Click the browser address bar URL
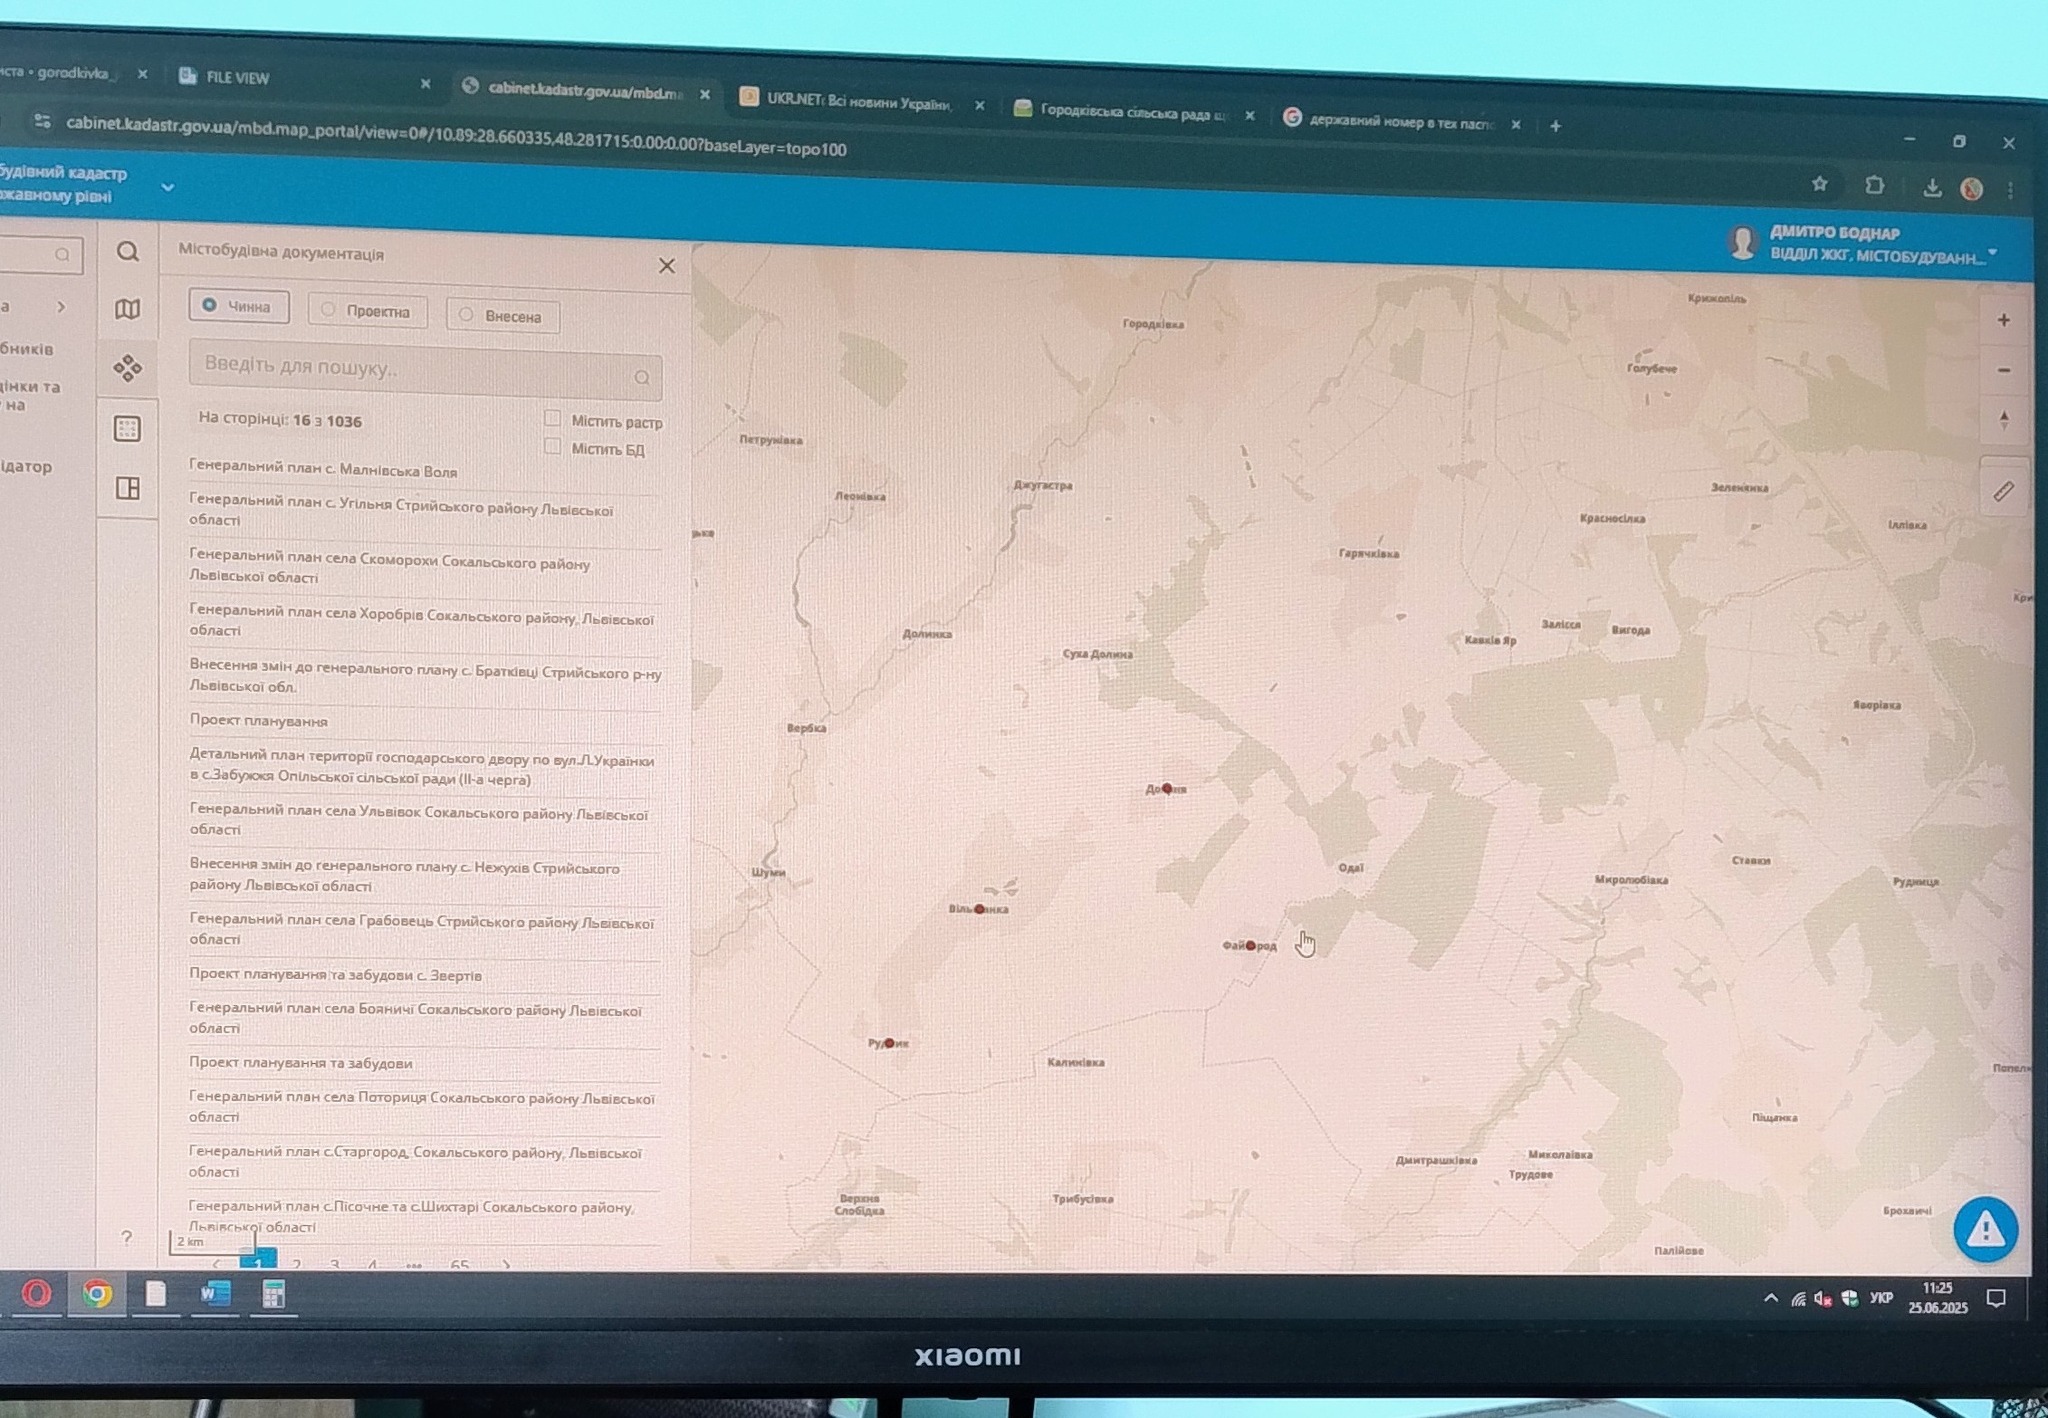Image resolution: width=2048 pixels, height=1418 pixels. (456, 136)
